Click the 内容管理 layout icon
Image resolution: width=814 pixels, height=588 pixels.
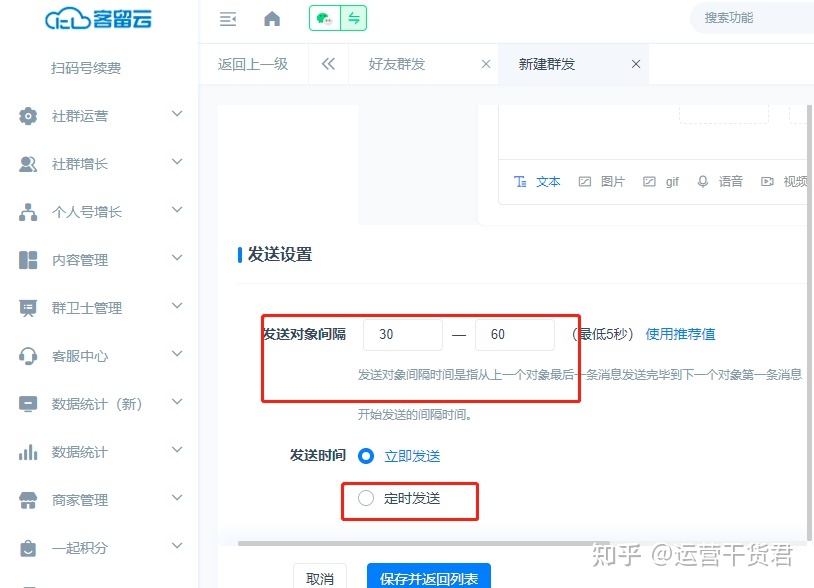(x=28, y=260)
